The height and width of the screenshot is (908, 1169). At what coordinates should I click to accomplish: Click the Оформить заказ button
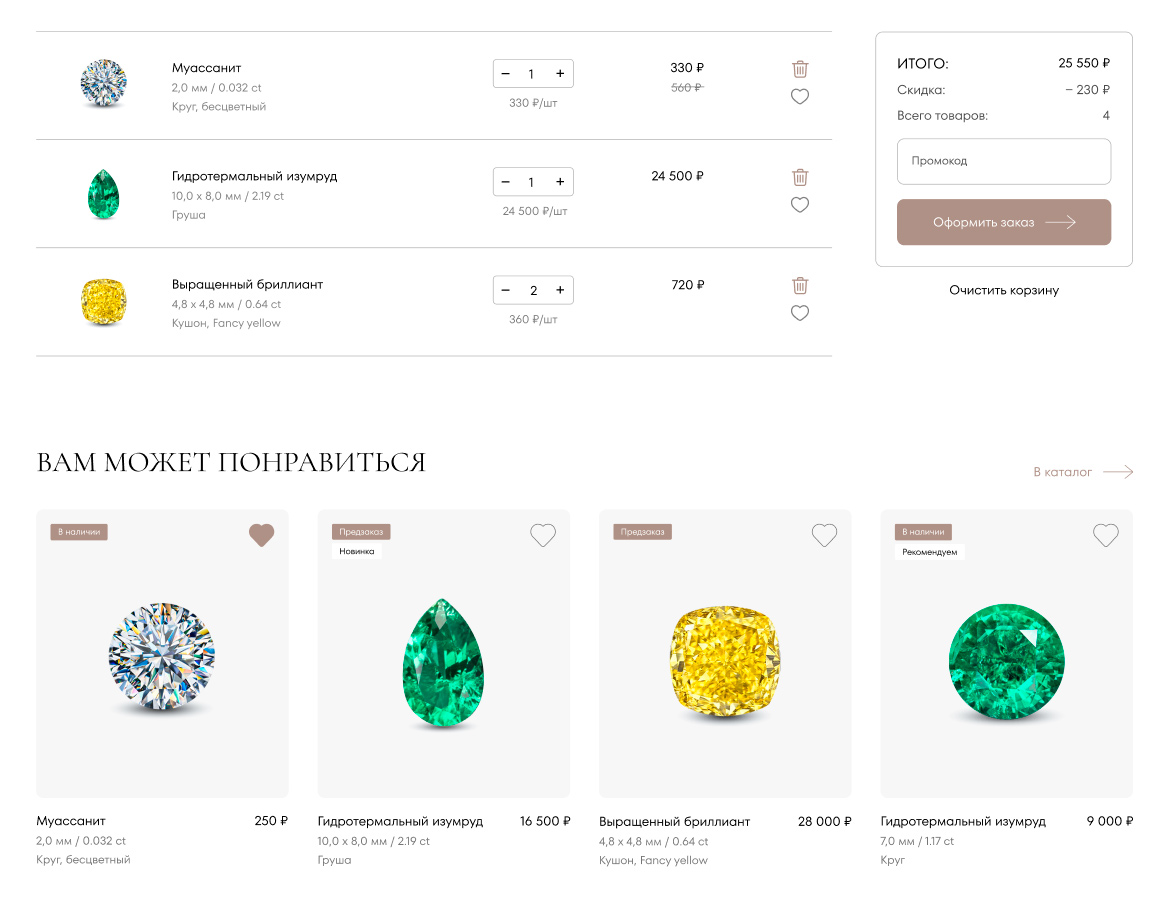1003,222
